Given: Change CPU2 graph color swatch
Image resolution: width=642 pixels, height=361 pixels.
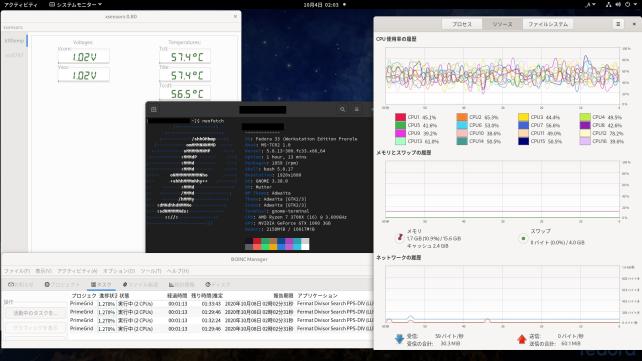Looking at the screenshot, I should pyautogui.click(x=462, y=117).
